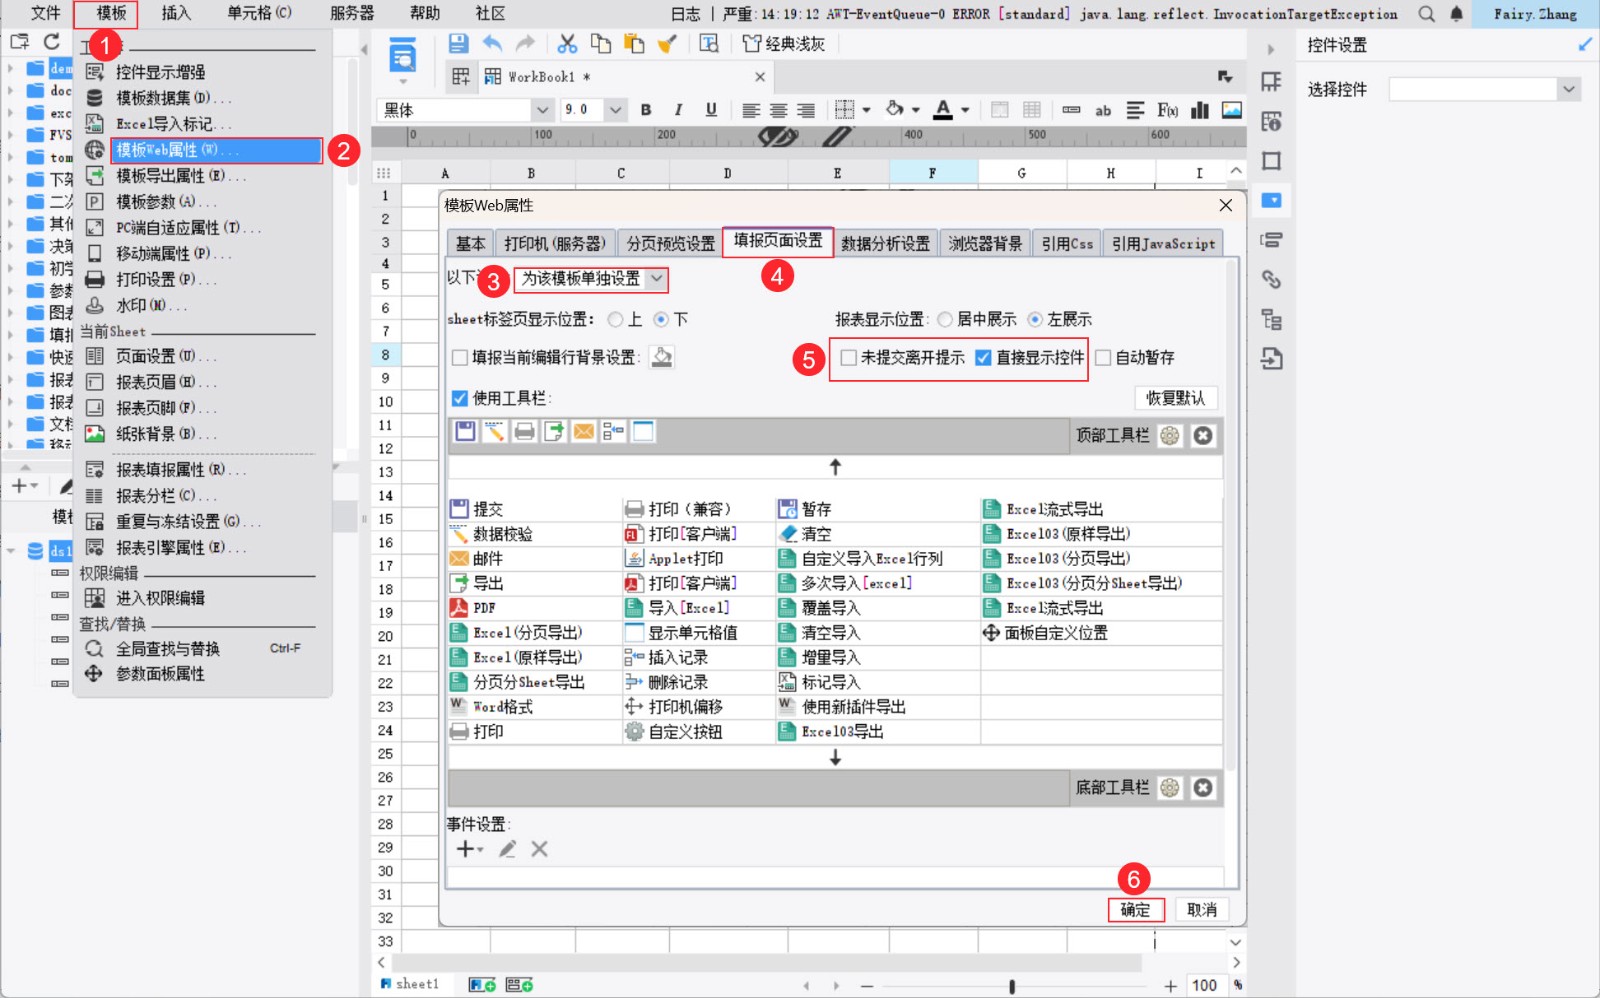Viewport: 1600px width, 998px height.
Task: Click the zoom percentage field 100
Action: point(1205,986)
